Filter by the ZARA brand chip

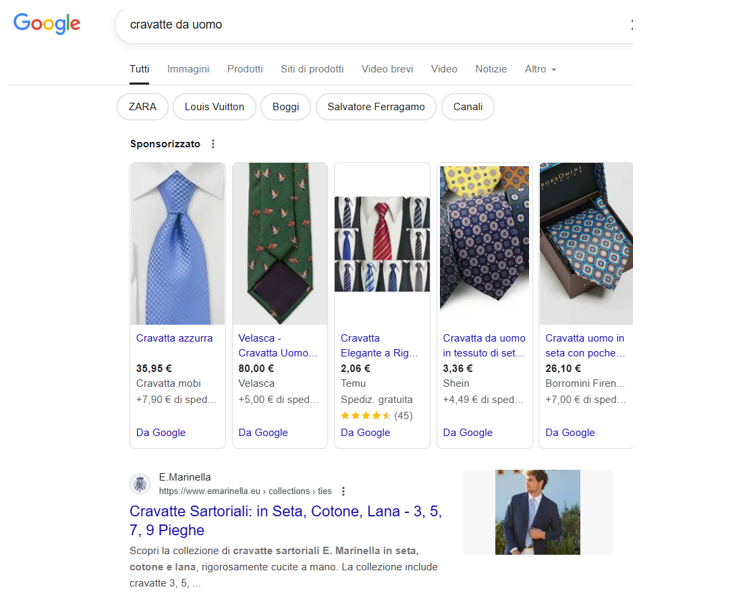[142, 107]
